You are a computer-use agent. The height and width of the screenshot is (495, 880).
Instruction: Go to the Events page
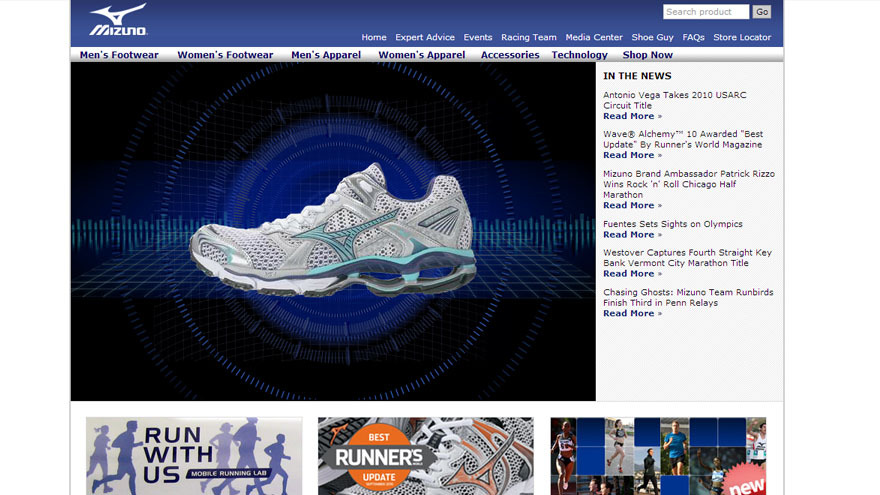tap(478, 37)
